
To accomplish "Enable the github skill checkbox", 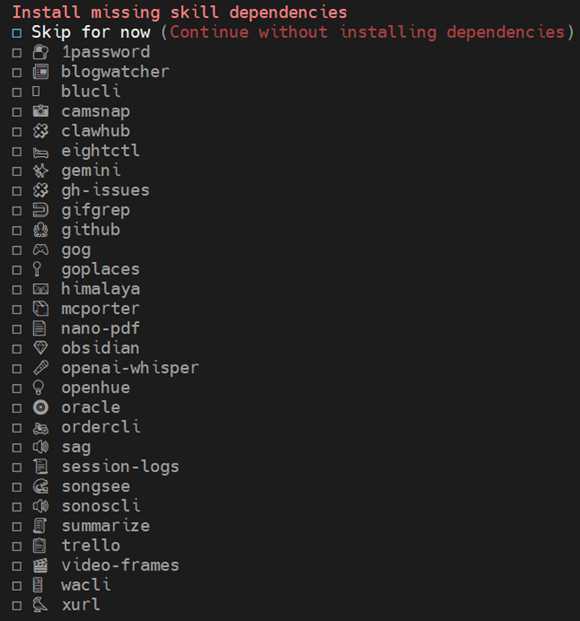I will click(17, 230).
